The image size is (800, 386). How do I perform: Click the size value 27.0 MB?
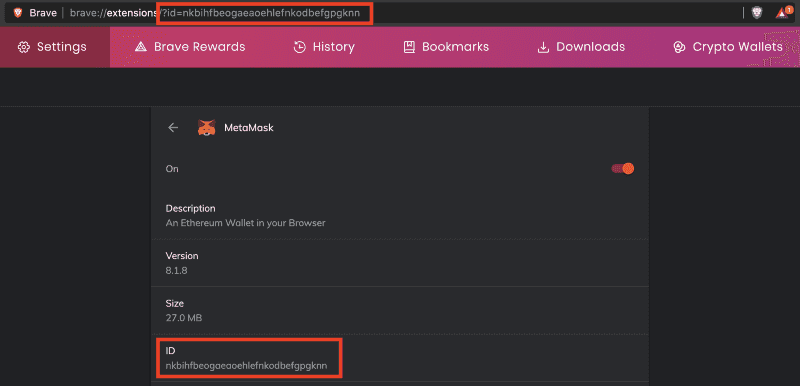tap(184, 318)
